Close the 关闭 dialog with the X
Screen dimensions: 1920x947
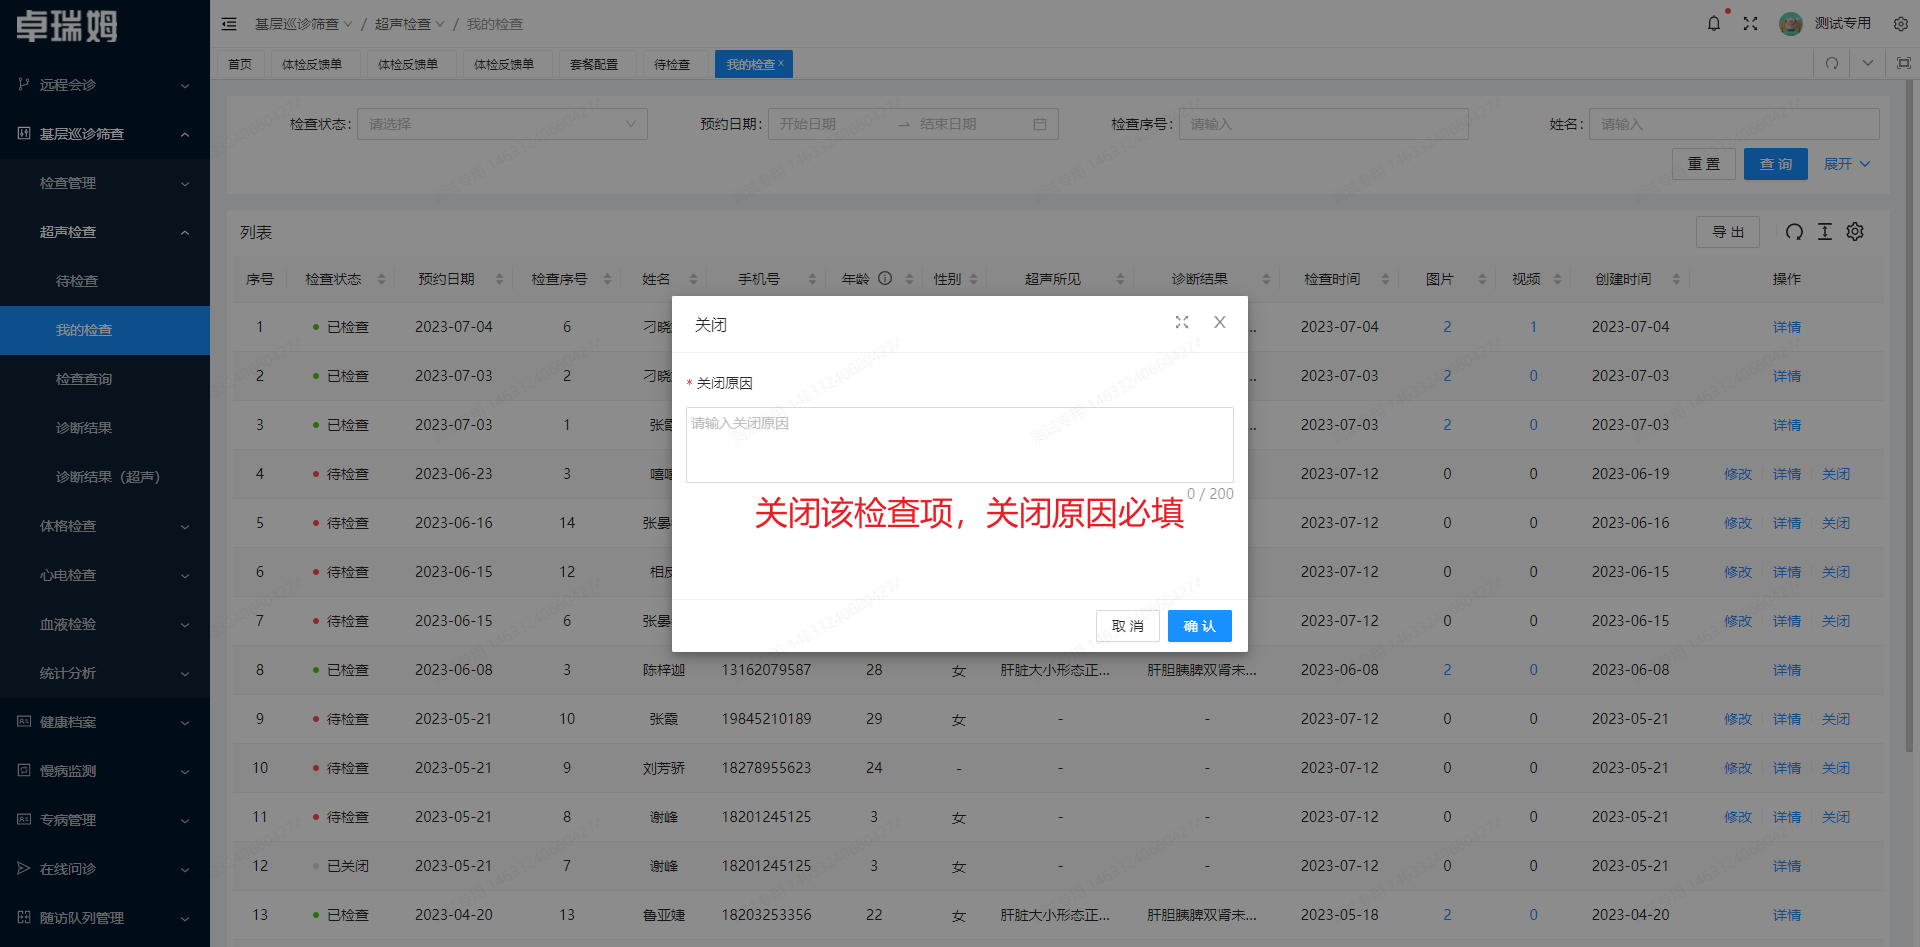[1220, 322]
